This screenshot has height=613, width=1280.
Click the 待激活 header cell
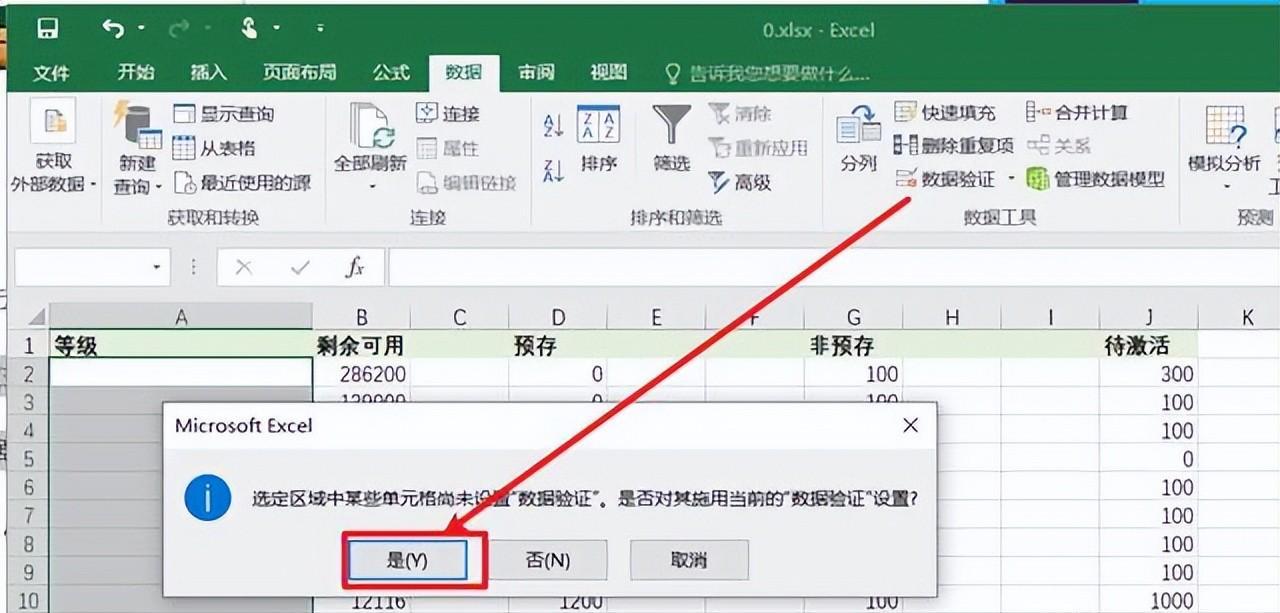1148,346
